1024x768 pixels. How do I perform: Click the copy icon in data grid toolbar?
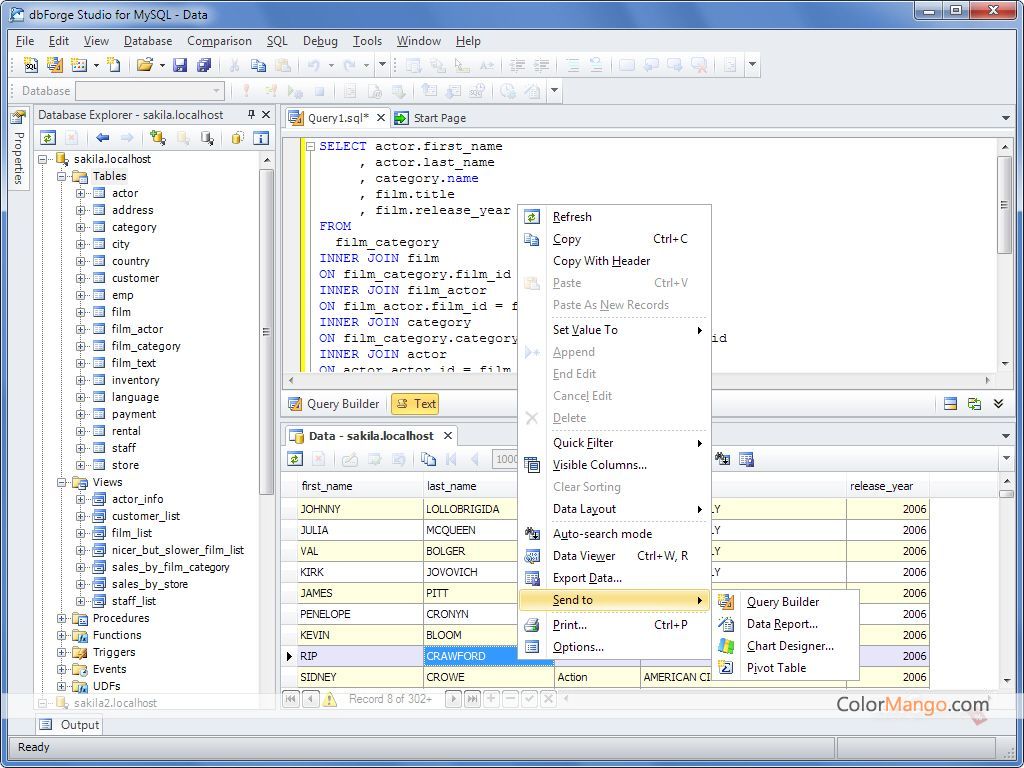tap(428, 459)
